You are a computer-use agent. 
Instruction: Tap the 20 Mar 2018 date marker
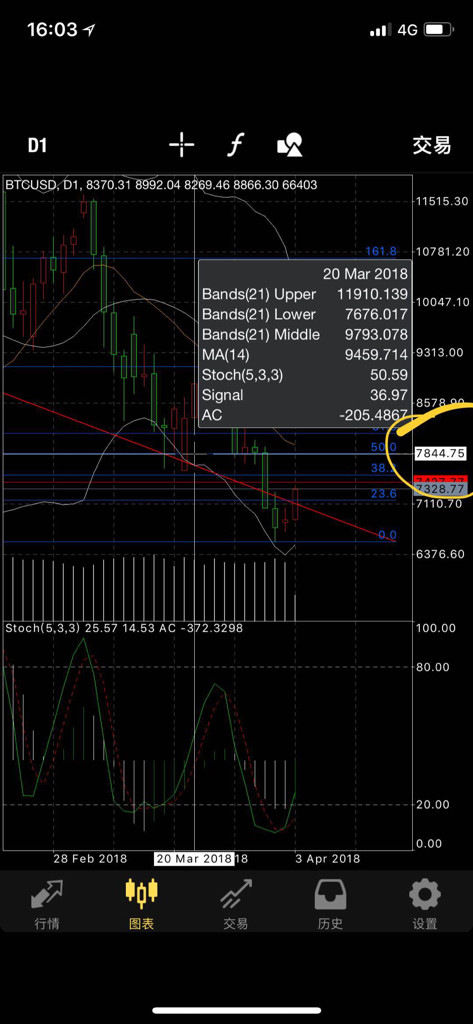pyautogui.click(x=194, y=858)
